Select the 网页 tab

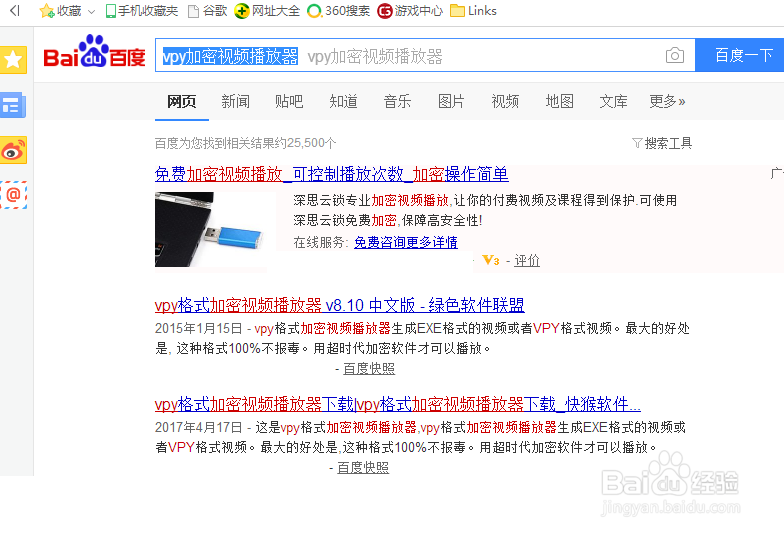point(182,102)
